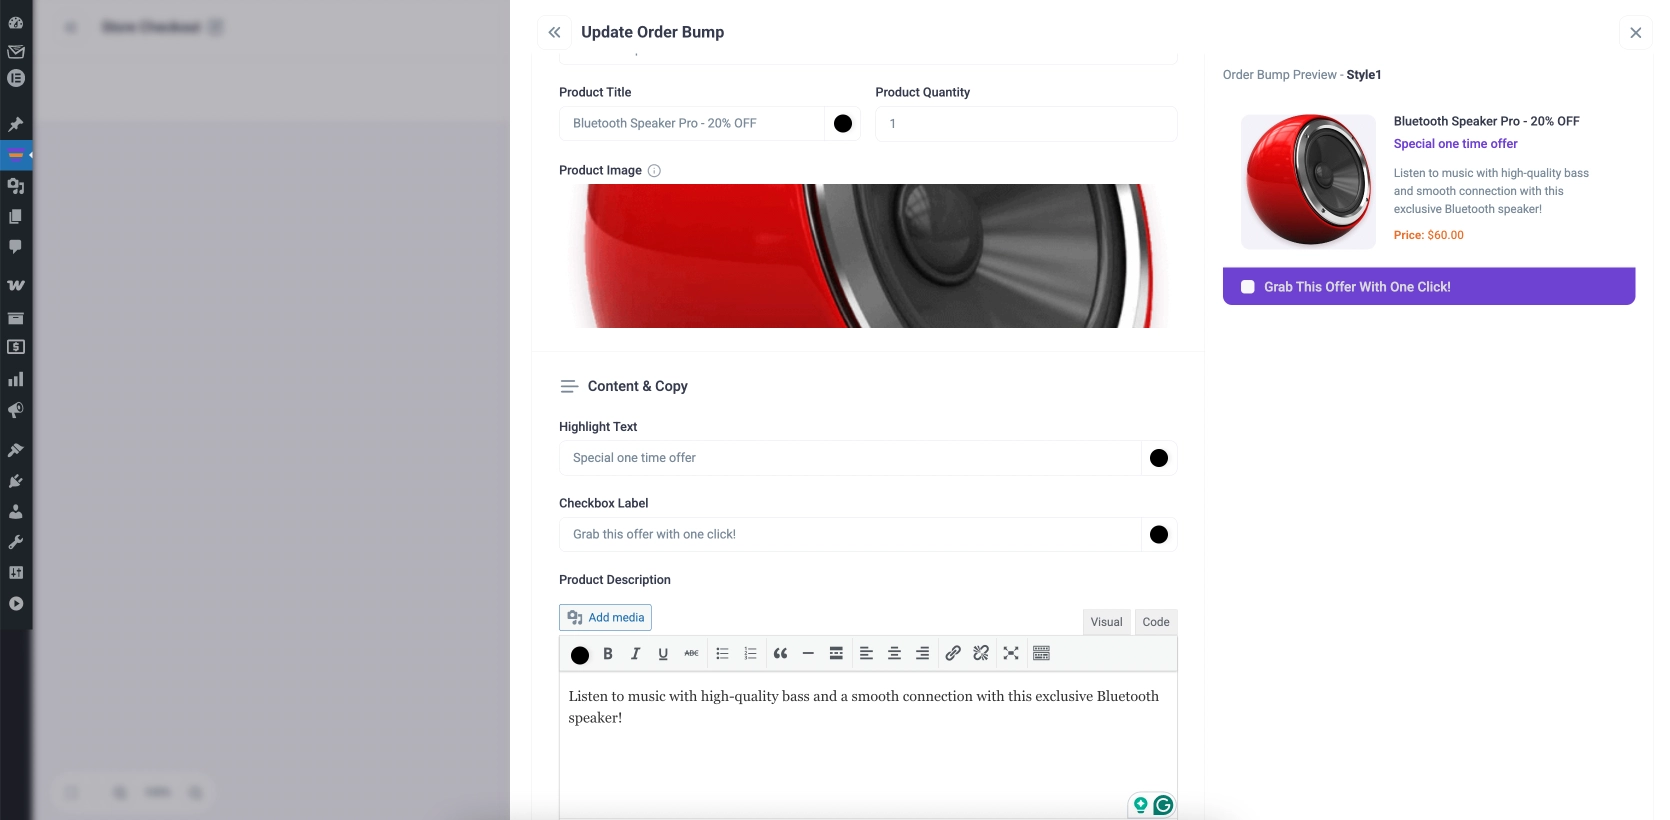Open the Grammarly icon in editor
The height and width of the screenshot is (820, 1670).
tap(1163, 805)
